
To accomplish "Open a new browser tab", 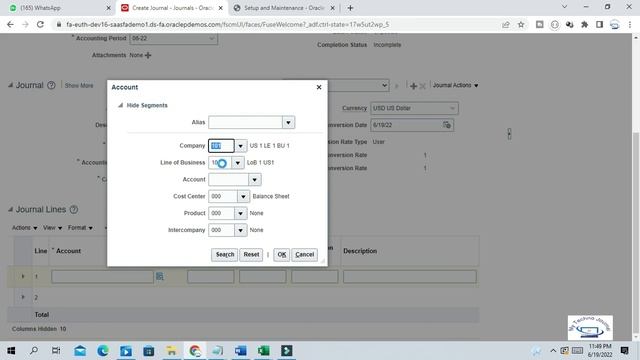I will 350,8.
